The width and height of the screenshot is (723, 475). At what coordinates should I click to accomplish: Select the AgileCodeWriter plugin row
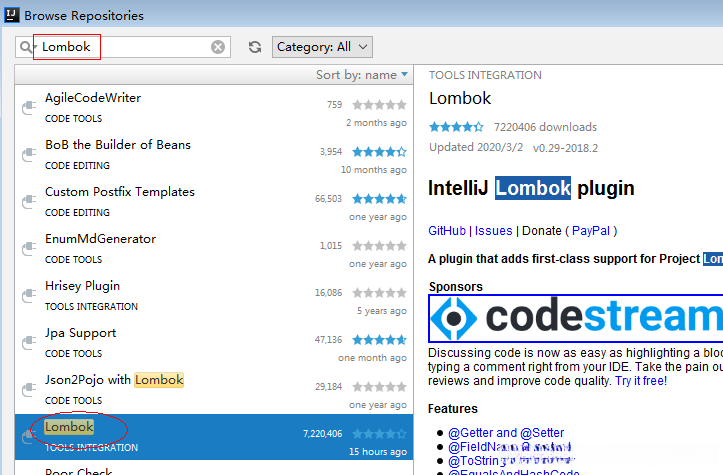coord(214,108)
